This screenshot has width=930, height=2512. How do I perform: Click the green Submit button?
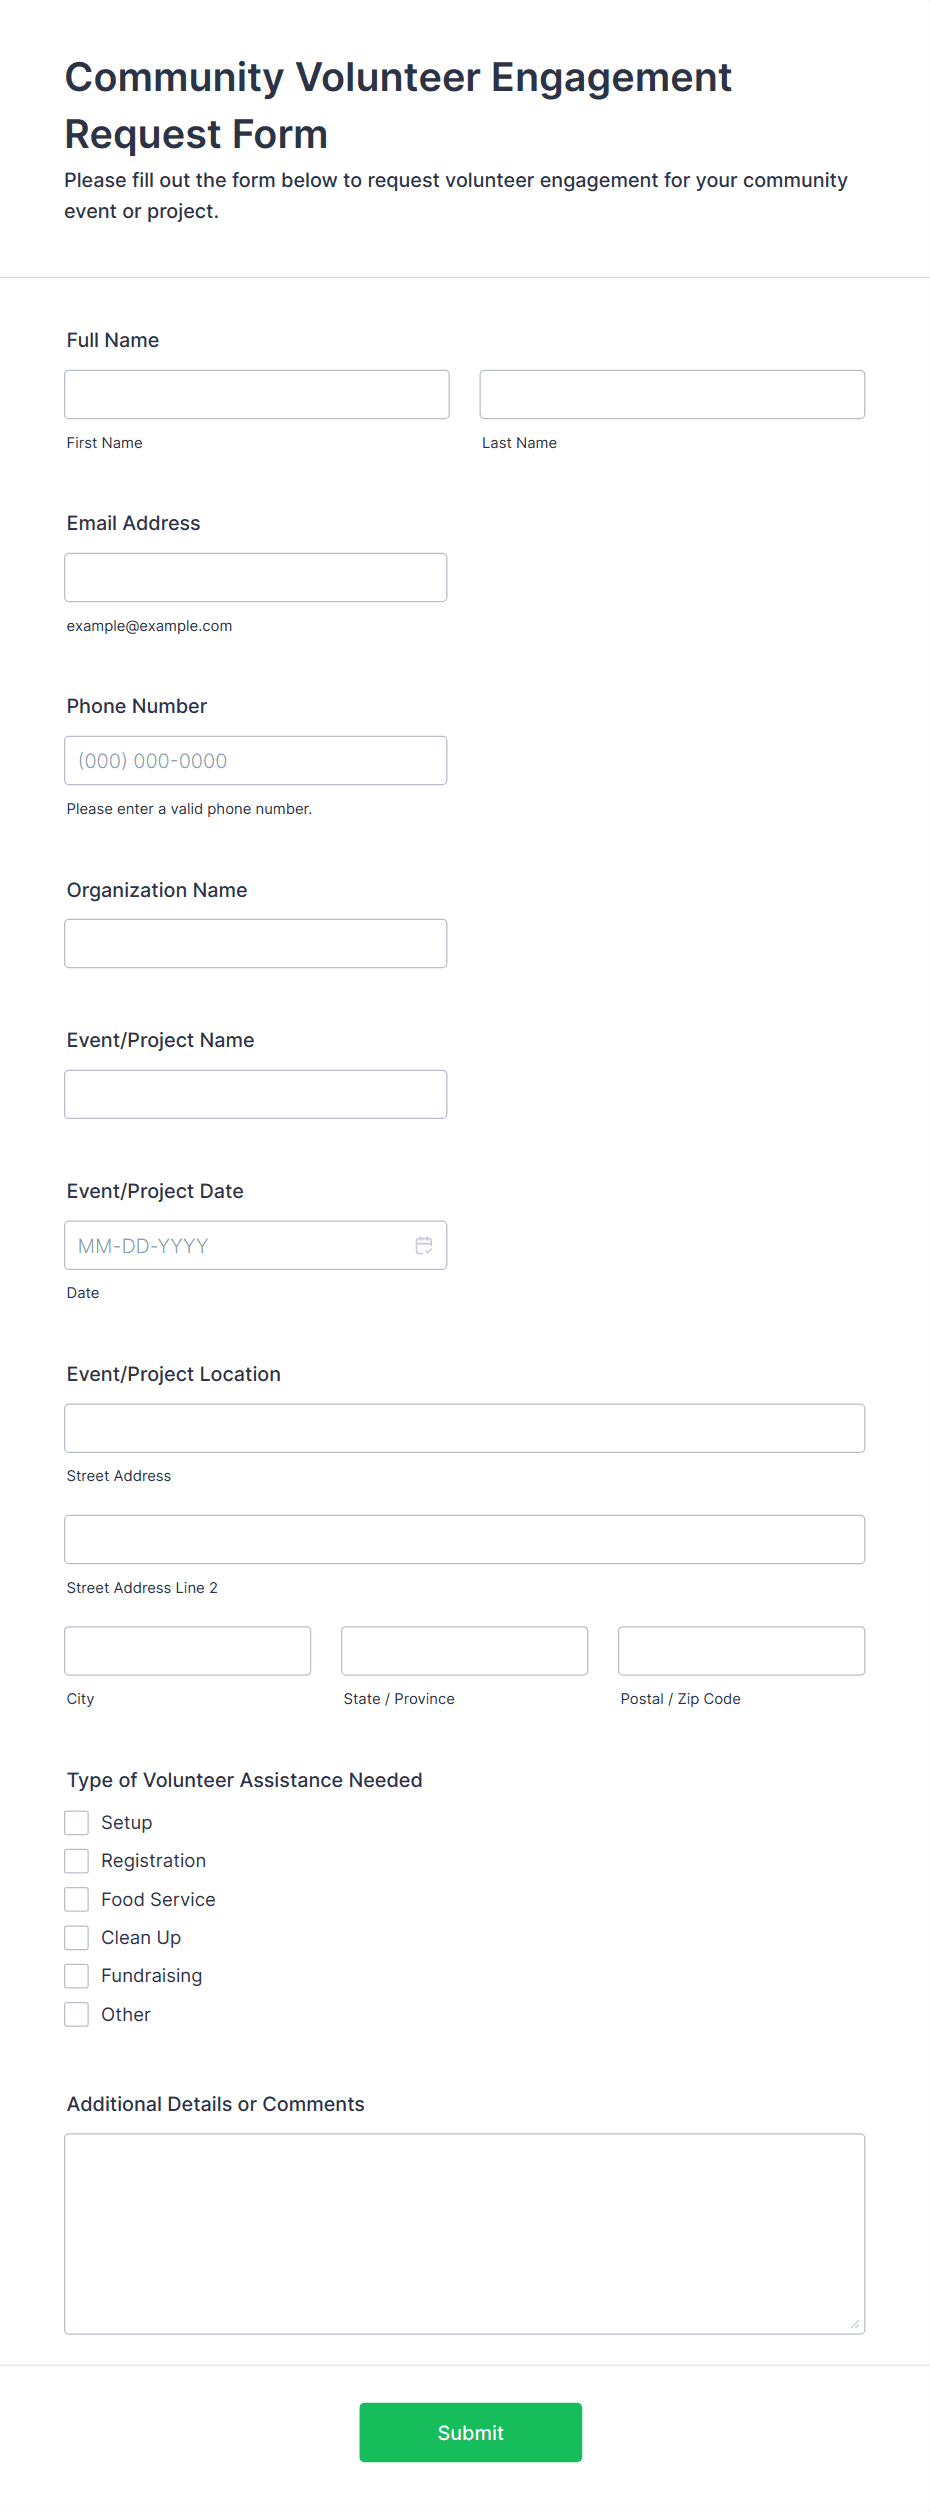coord(470,2432)
